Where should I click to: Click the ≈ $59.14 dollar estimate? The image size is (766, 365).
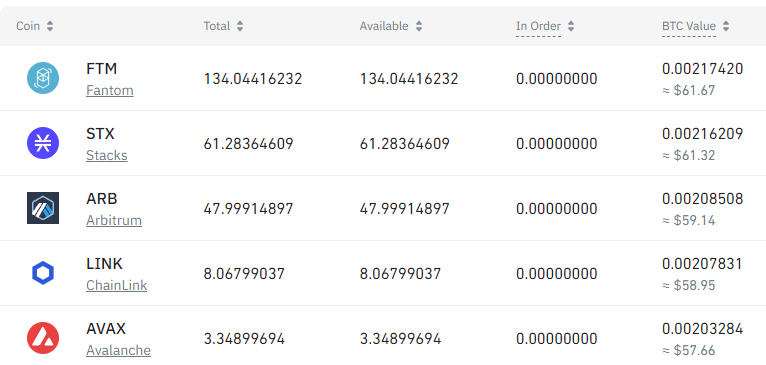[689, 220]
